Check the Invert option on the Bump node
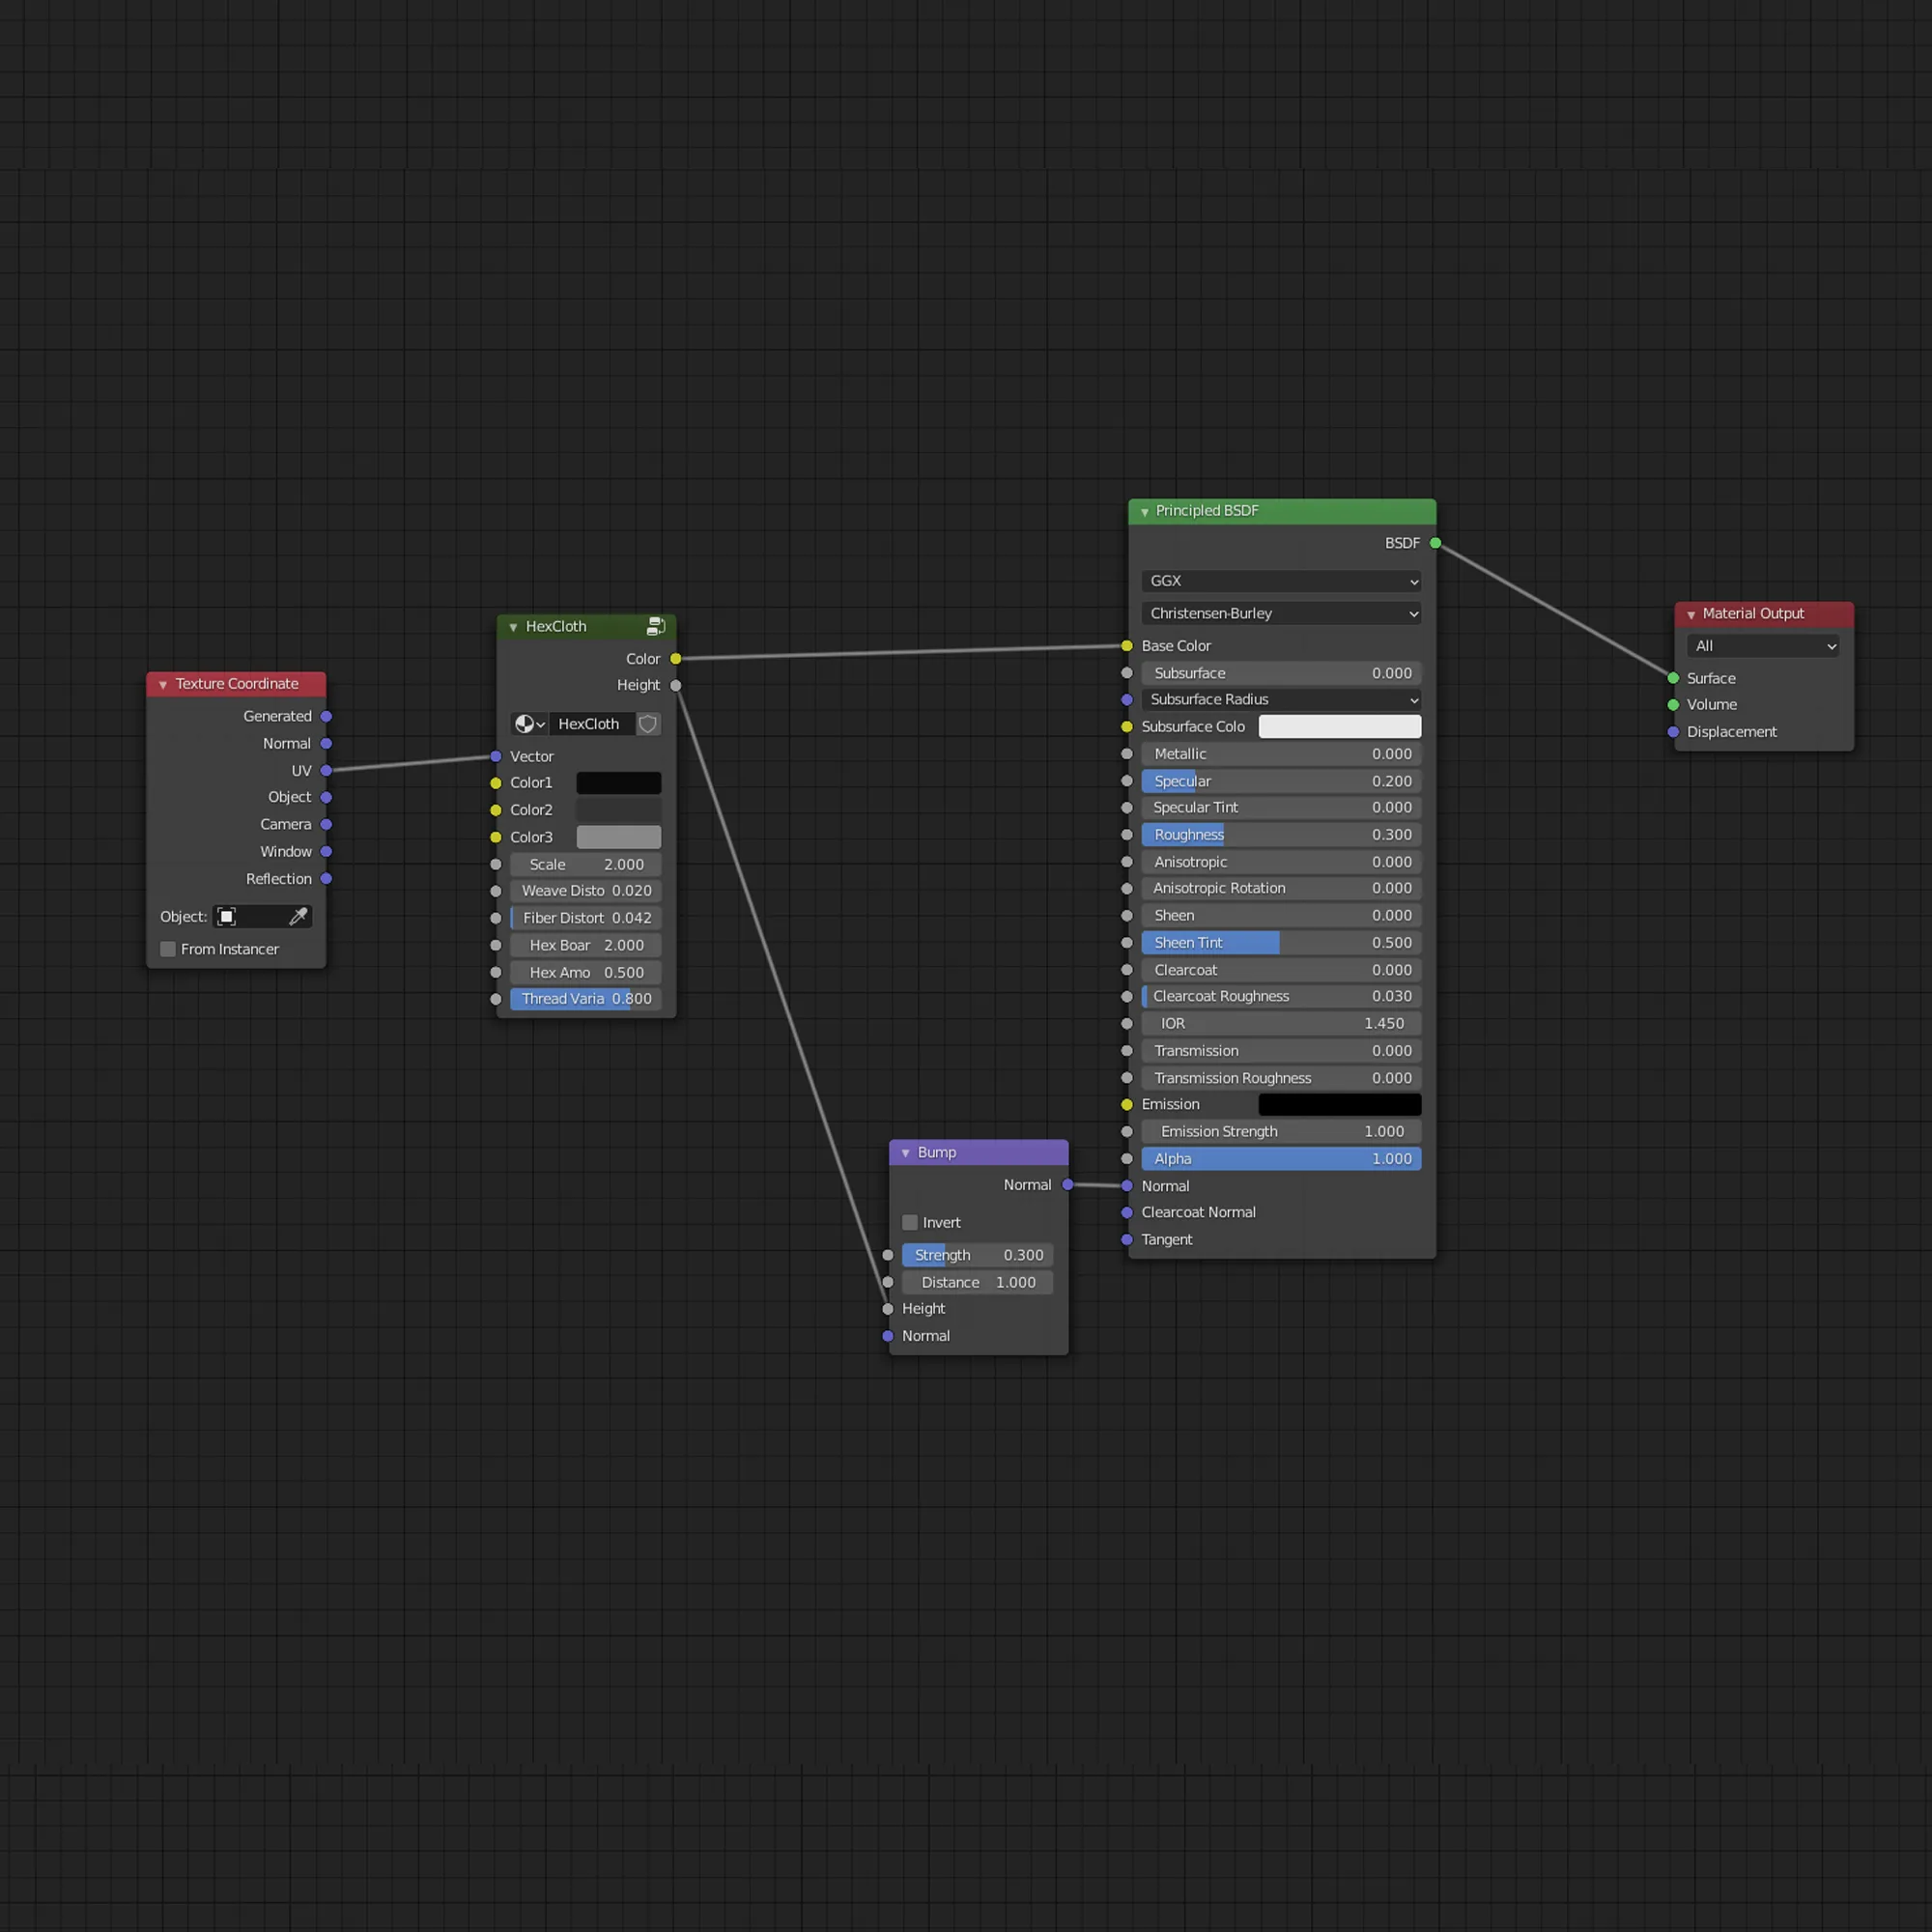Image resolution: width=1932 pixels, height=1932 pixels. coord(910,1222)
